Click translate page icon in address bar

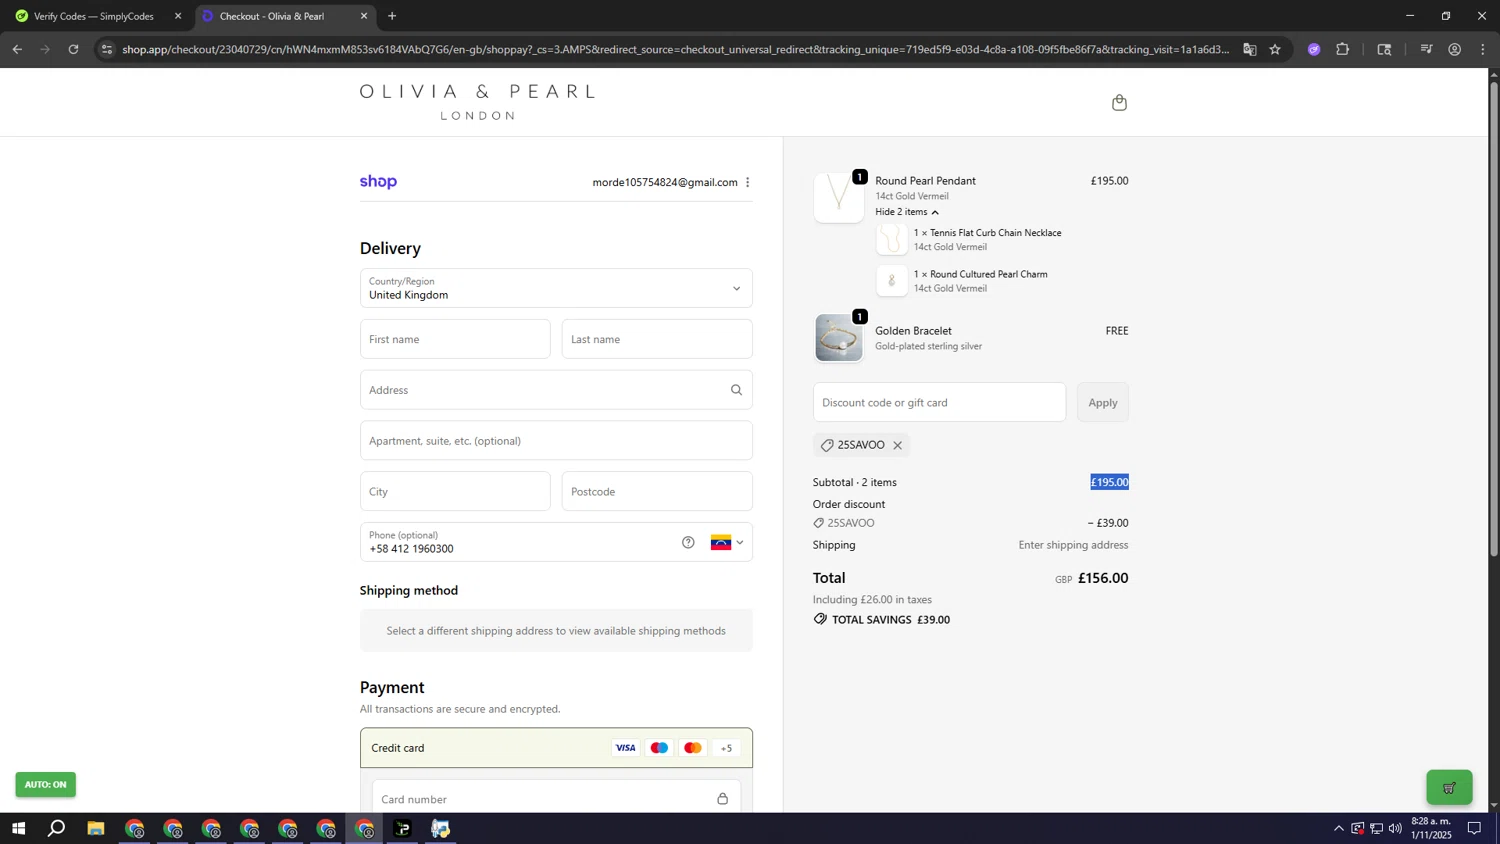1250,49
